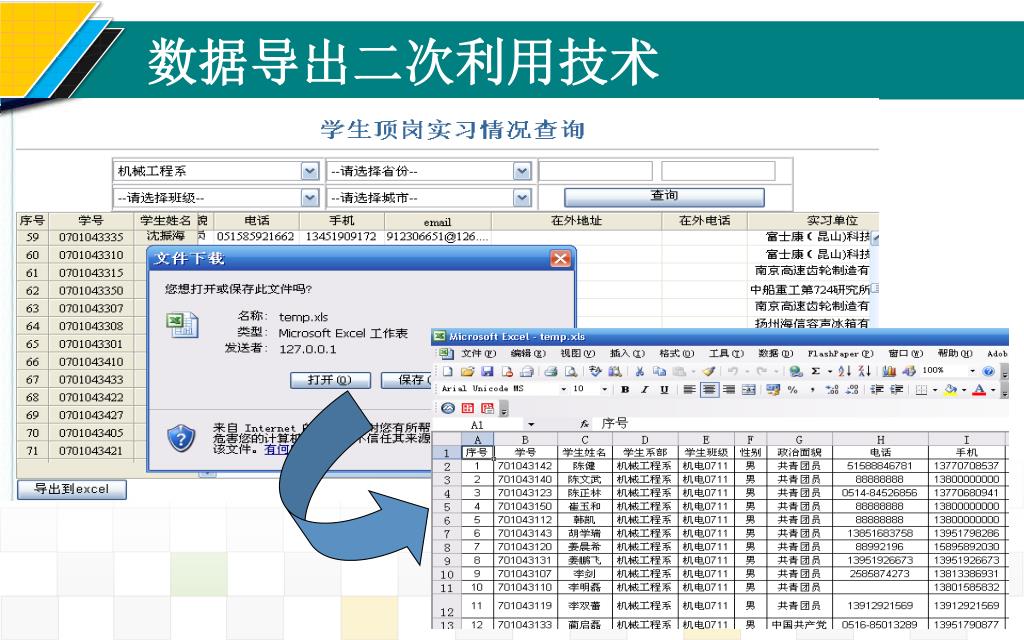The height and width of the screenshot is (640, 1024).
Task: Toggle Align Right in Excel
Action: point(730,389)
